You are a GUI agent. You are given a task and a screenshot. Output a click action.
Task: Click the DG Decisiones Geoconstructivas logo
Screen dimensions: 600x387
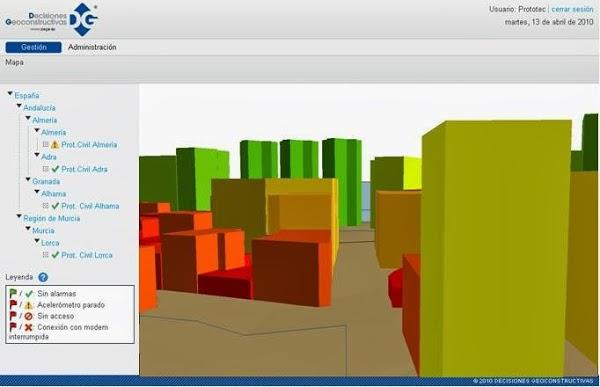point(52,20)
